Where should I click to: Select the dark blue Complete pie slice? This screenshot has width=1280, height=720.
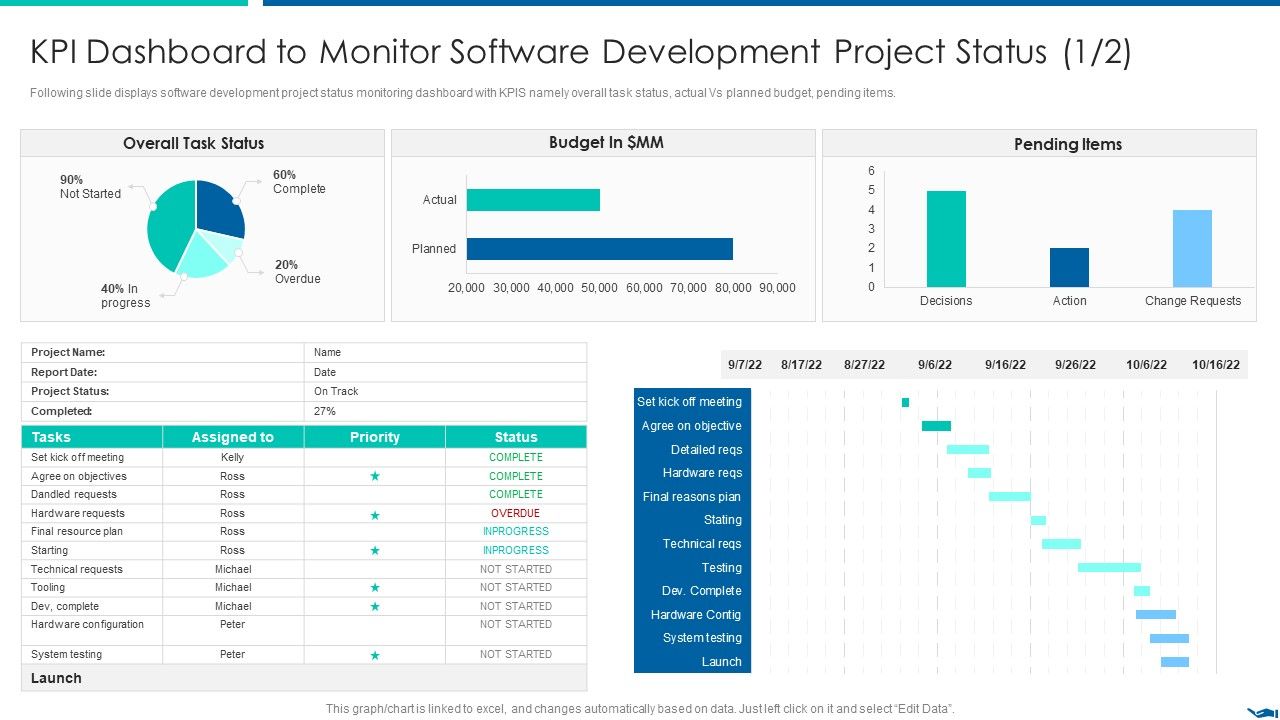tap(218, 207)
